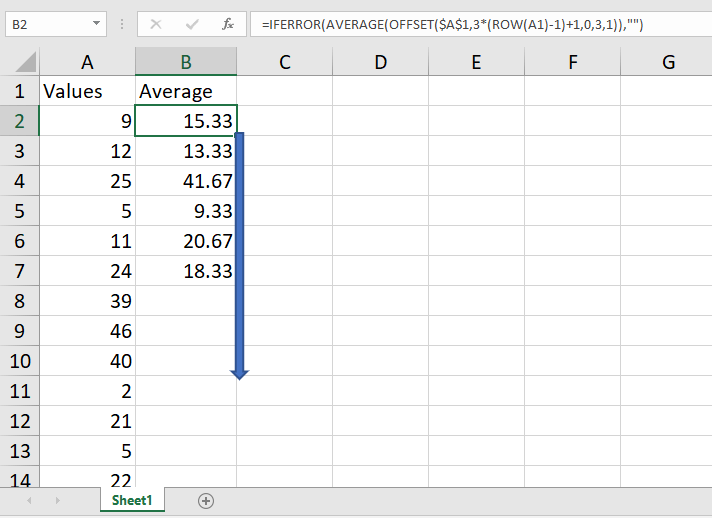Select column A header

pyautogui.click(x=87, y=62)
